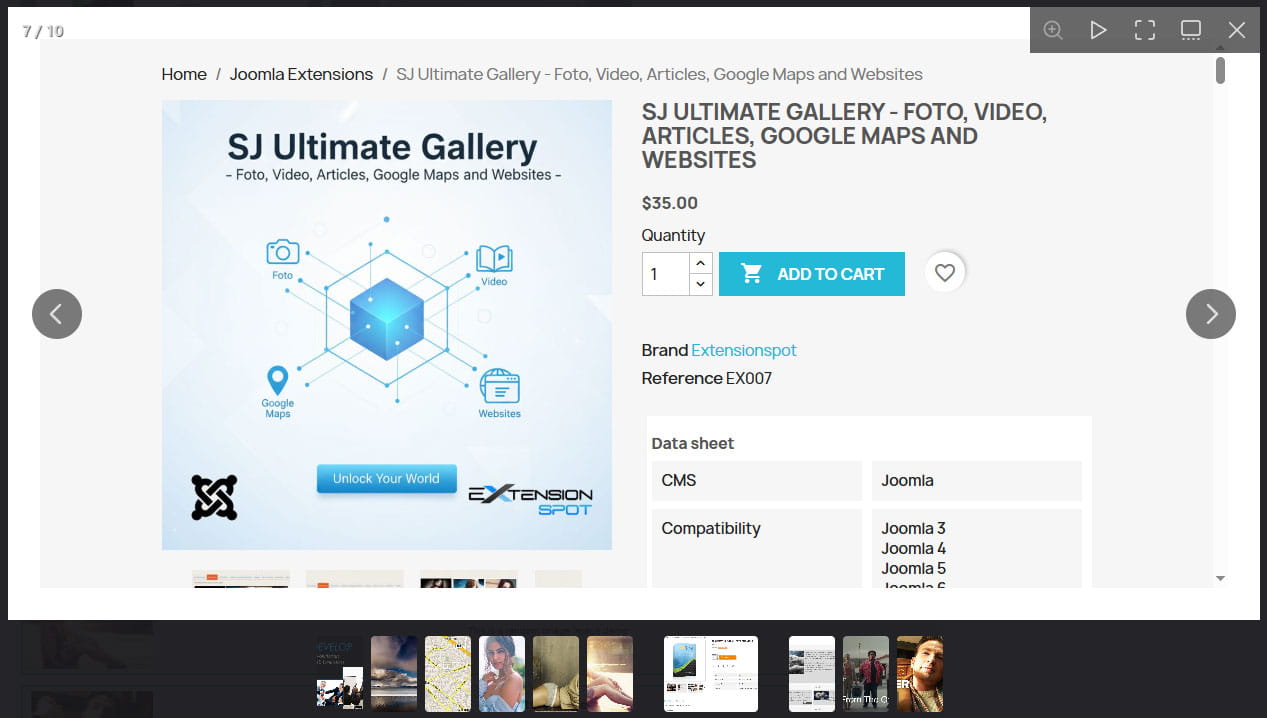
Task: Open the Joomla Extensions breadcrumb link
Action: [301, 74]
